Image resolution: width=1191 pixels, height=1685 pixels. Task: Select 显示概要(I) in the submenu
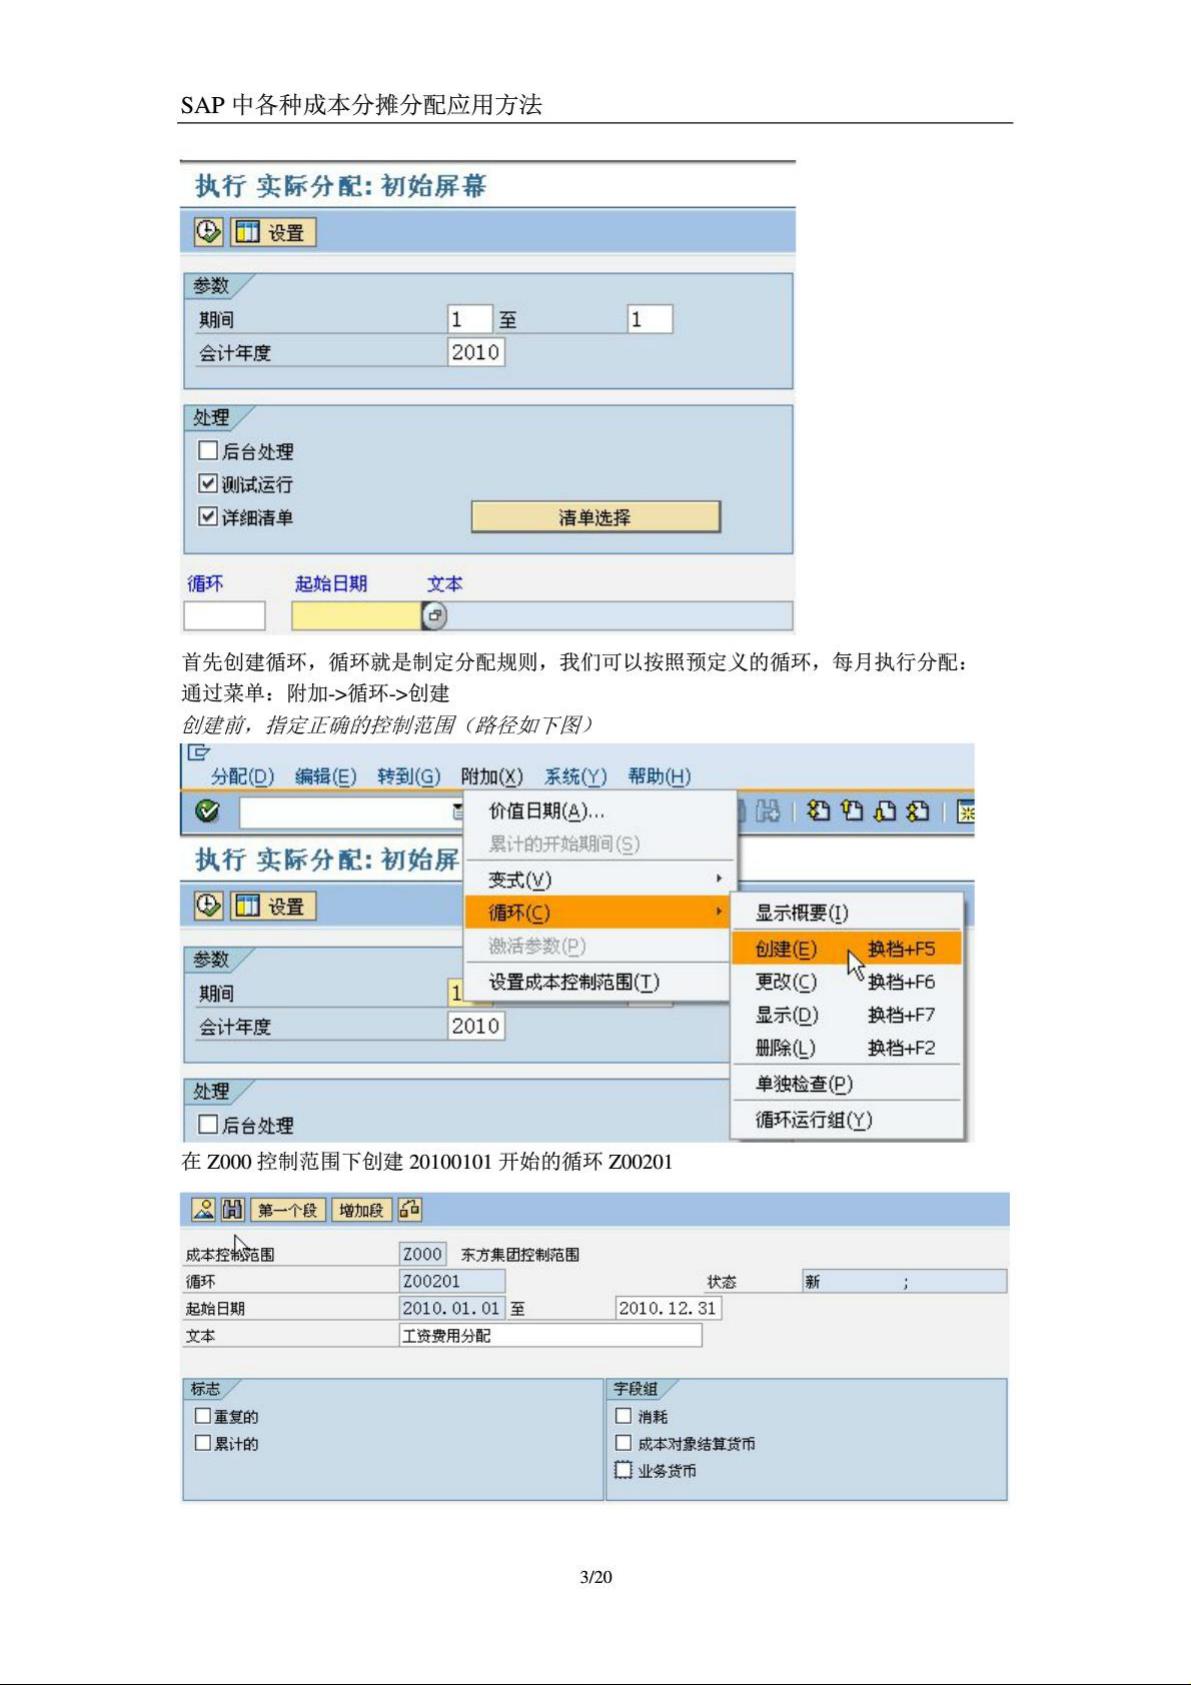(846, 913)
